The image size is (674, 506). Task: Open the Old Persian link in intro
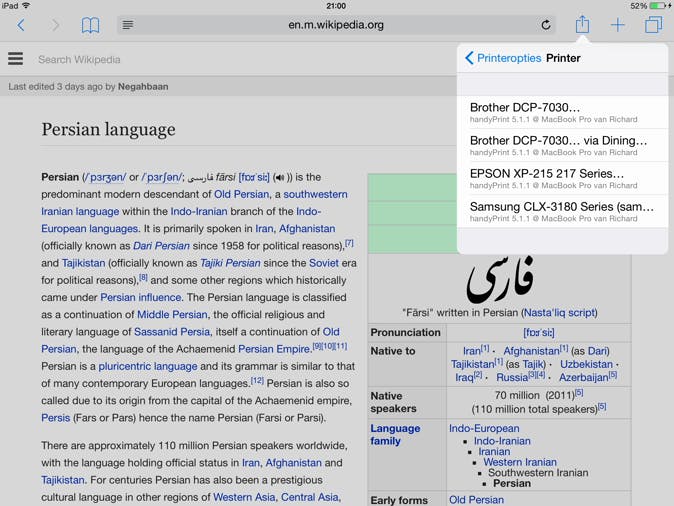[242, 194]
